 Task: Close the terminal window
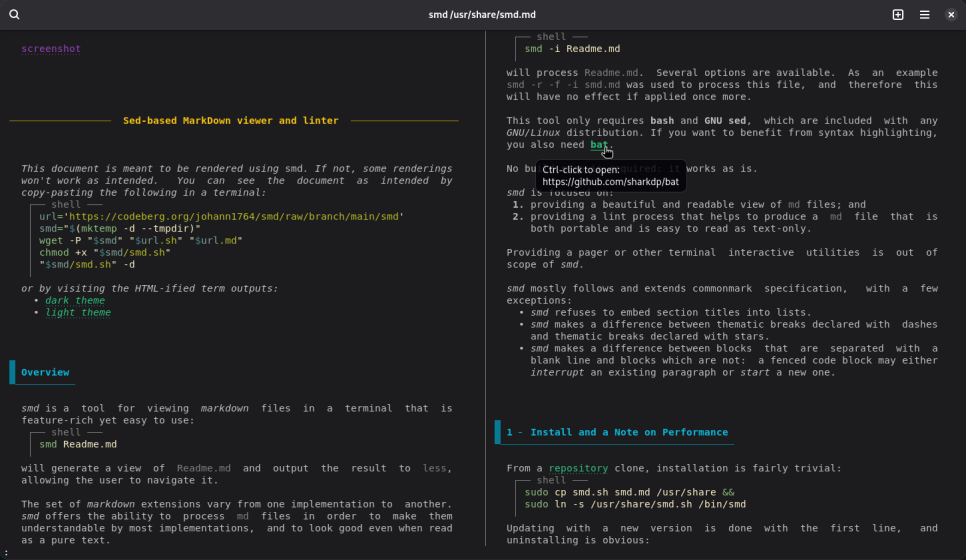951,15
